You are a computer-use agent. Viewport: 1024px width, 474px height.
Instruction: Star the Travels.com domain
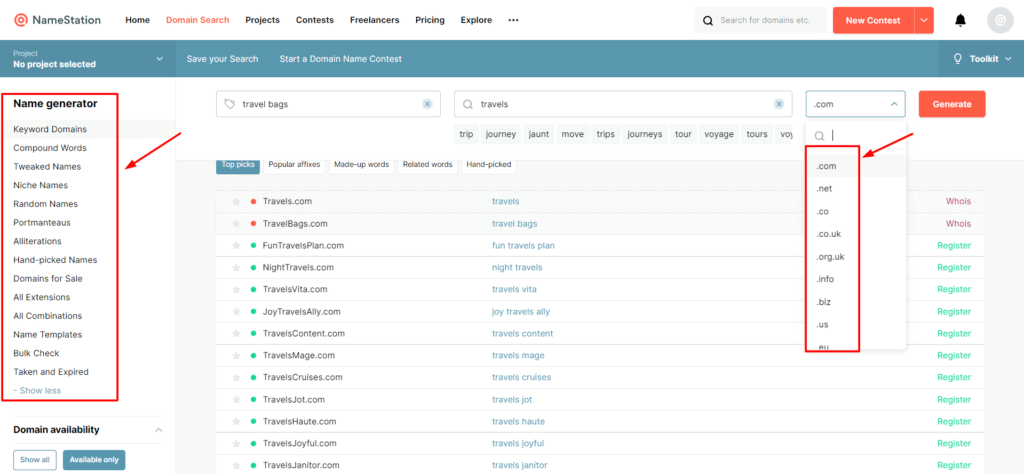coord(236,201)
